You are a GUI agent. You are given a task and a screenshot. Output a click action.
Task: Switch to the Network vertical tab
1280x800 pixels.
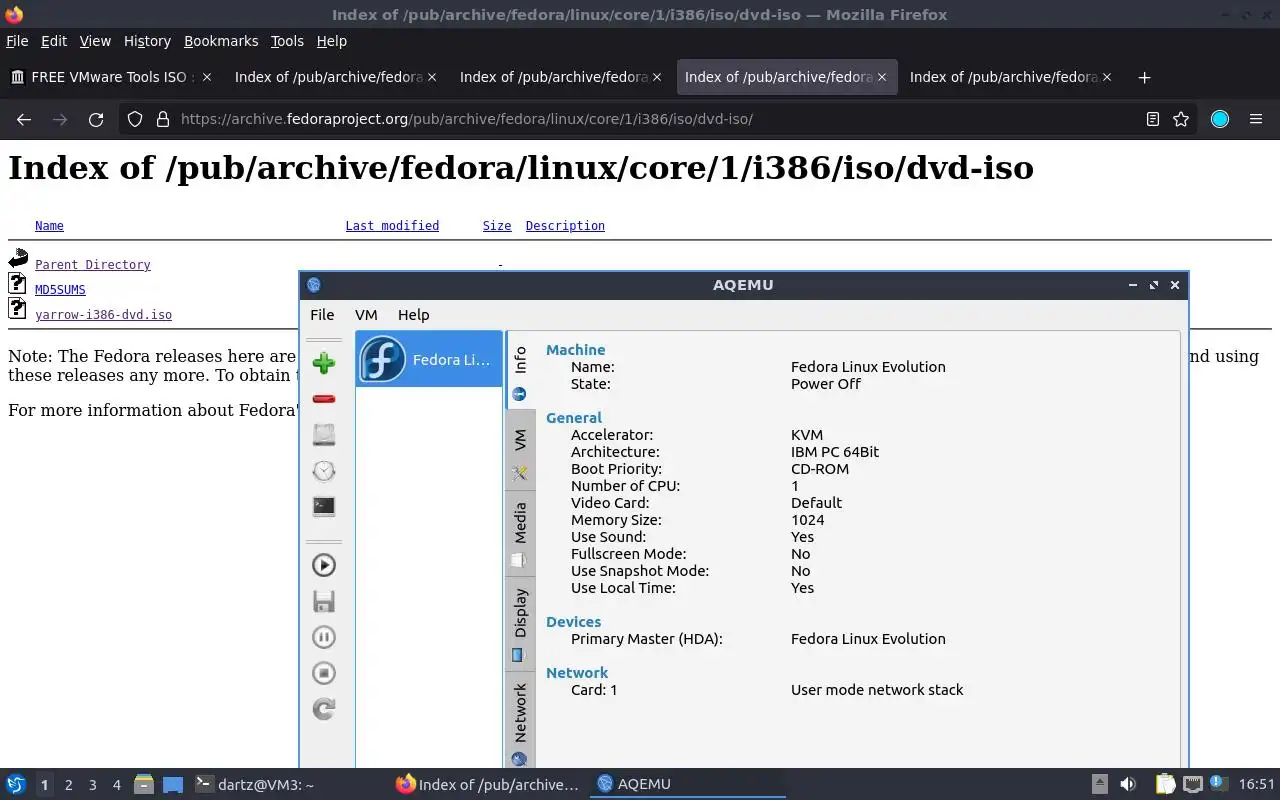pos(520,722)
